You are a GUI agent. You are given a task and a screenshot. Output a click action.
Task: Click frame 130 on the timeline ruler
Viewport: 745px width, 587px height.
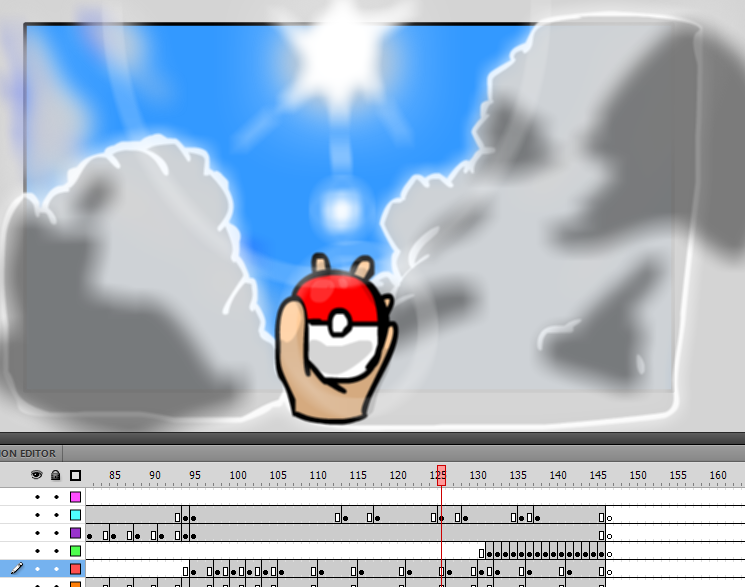478,475
